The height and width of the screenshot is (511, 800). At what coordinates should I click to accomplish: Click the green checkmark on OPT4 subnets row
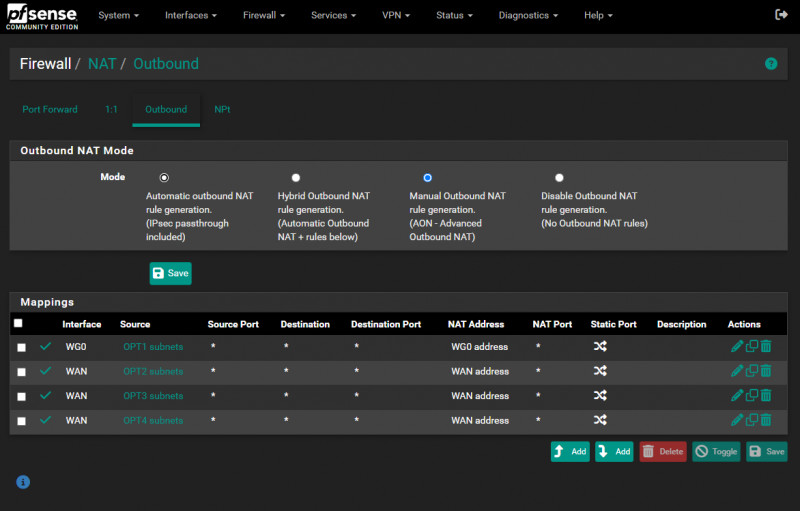45,420
